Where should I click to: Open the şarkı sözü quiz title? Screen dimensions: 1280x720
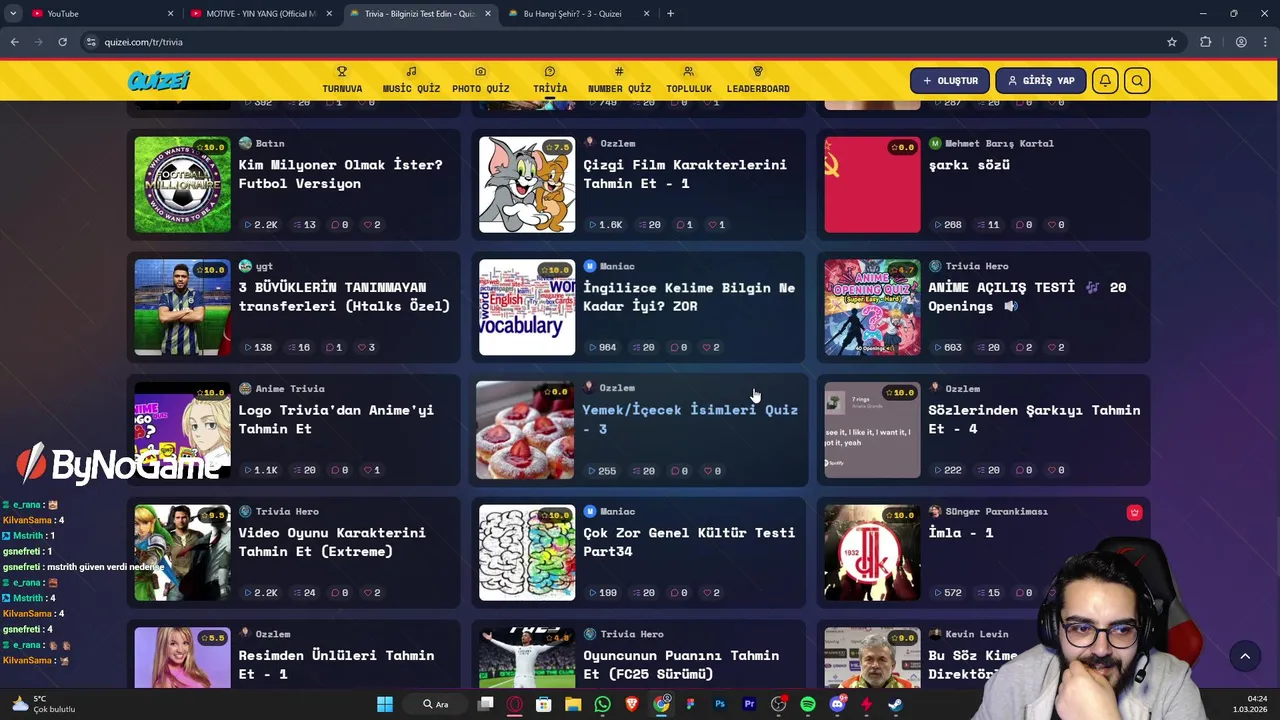tap(969, 165)
